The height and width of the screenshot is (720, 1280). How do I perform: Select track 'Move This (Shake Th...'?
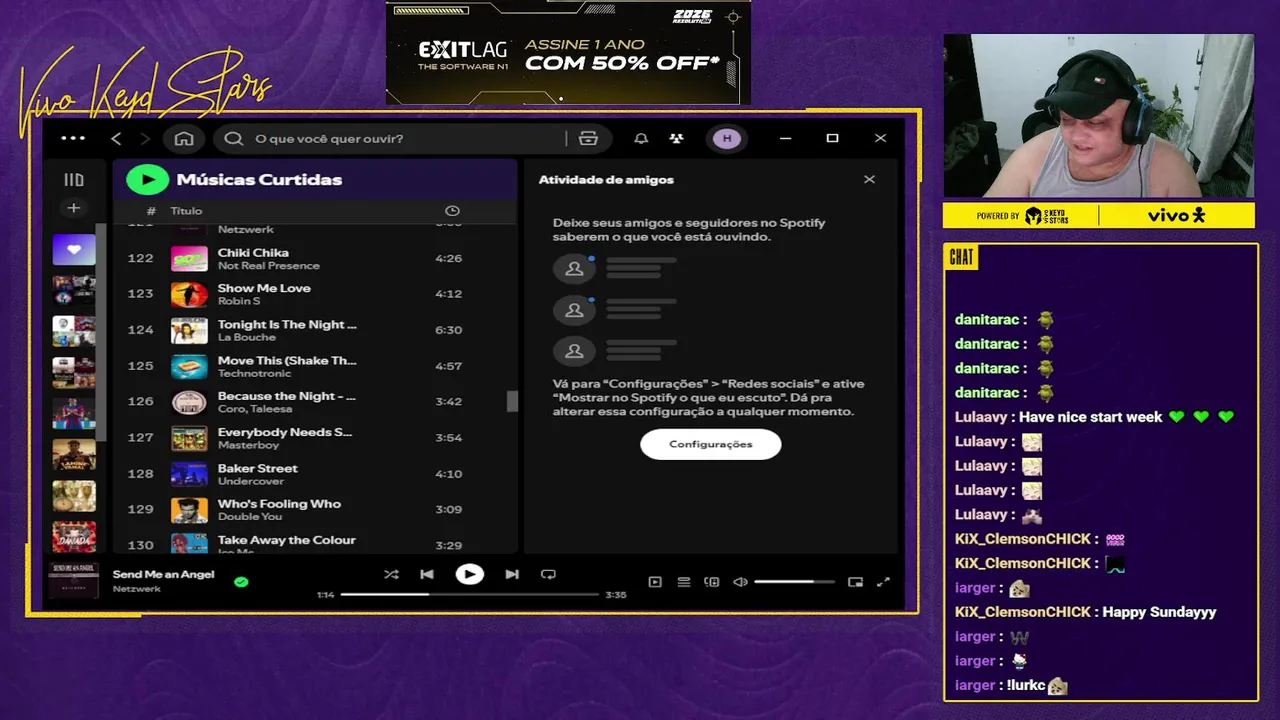pyautogui.click(x=314, y=366)
